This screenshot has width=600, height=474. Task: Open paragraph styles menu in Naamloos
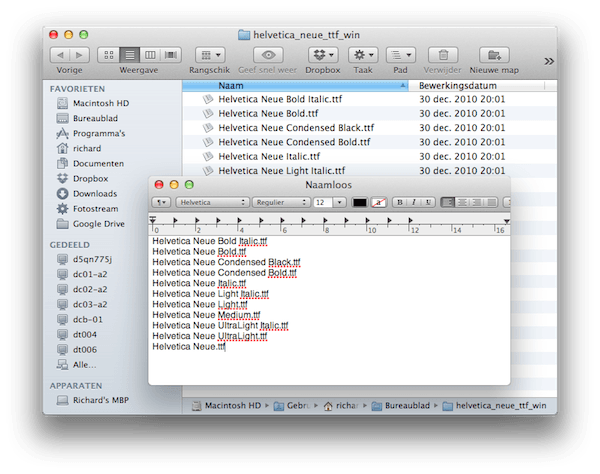coord(161,202)
